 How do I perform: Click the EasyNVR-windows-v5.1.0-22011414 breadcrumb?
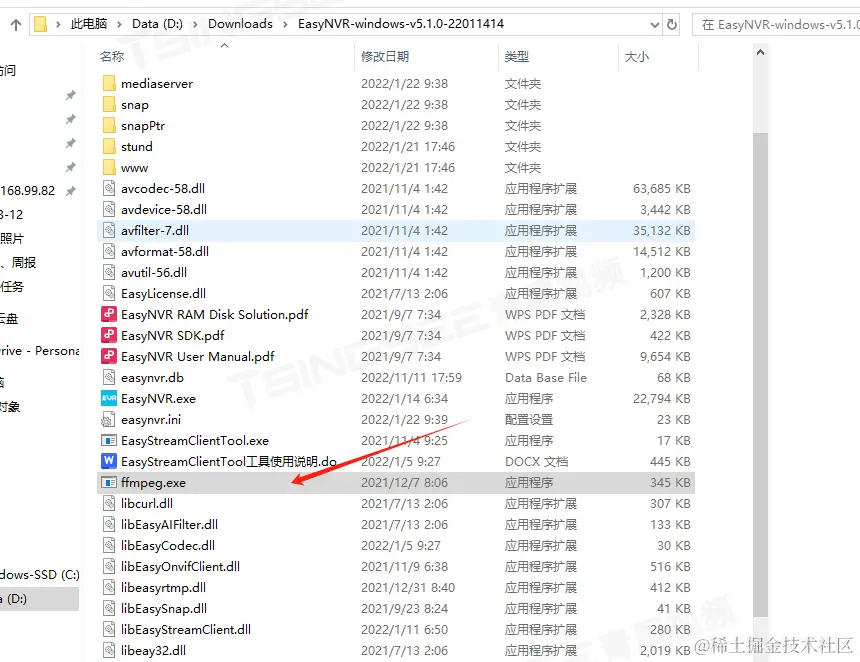pos(401,24)
